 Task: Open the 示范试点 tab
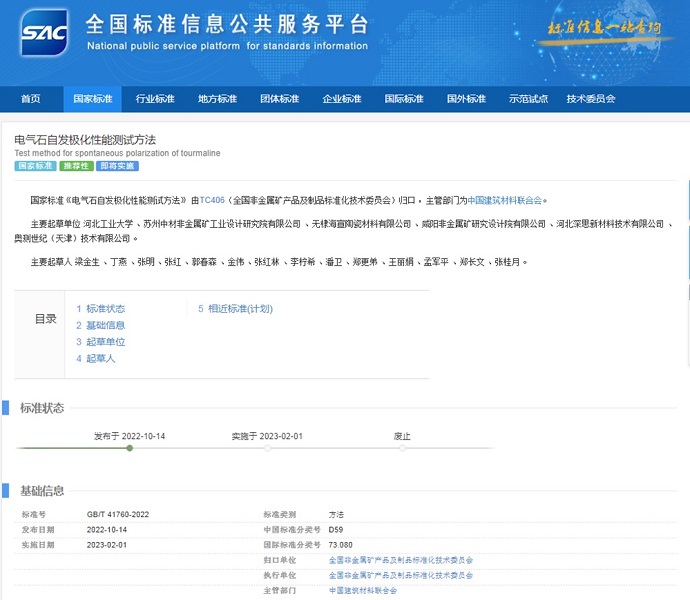(529, 99)
